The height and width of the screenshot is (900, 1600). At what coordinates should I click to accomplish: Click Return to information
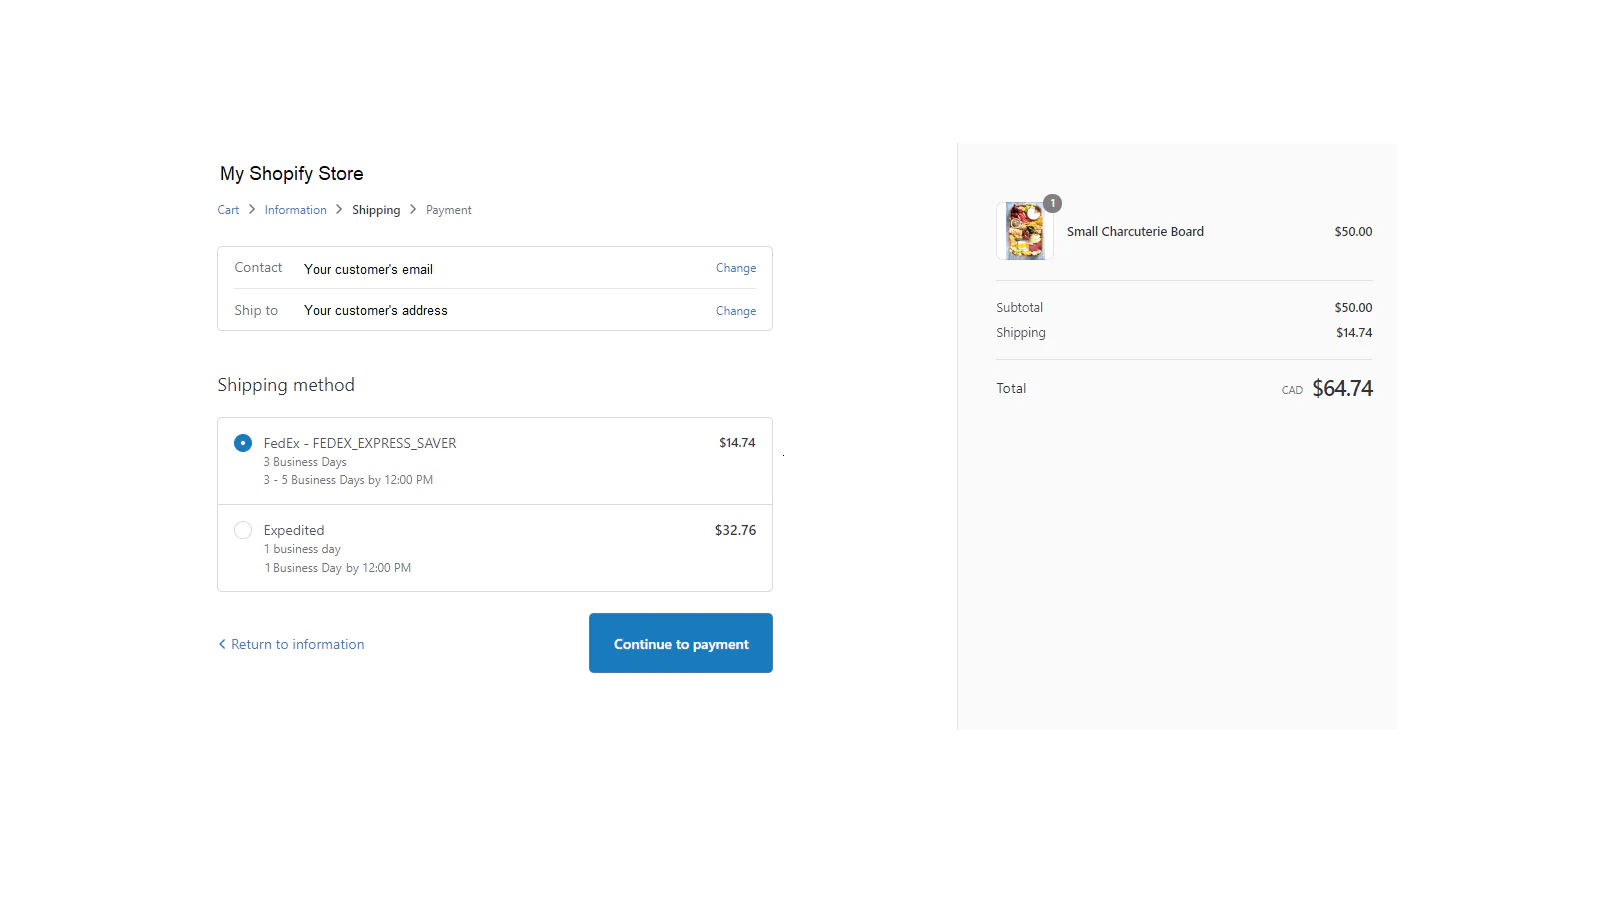[297, 644]
